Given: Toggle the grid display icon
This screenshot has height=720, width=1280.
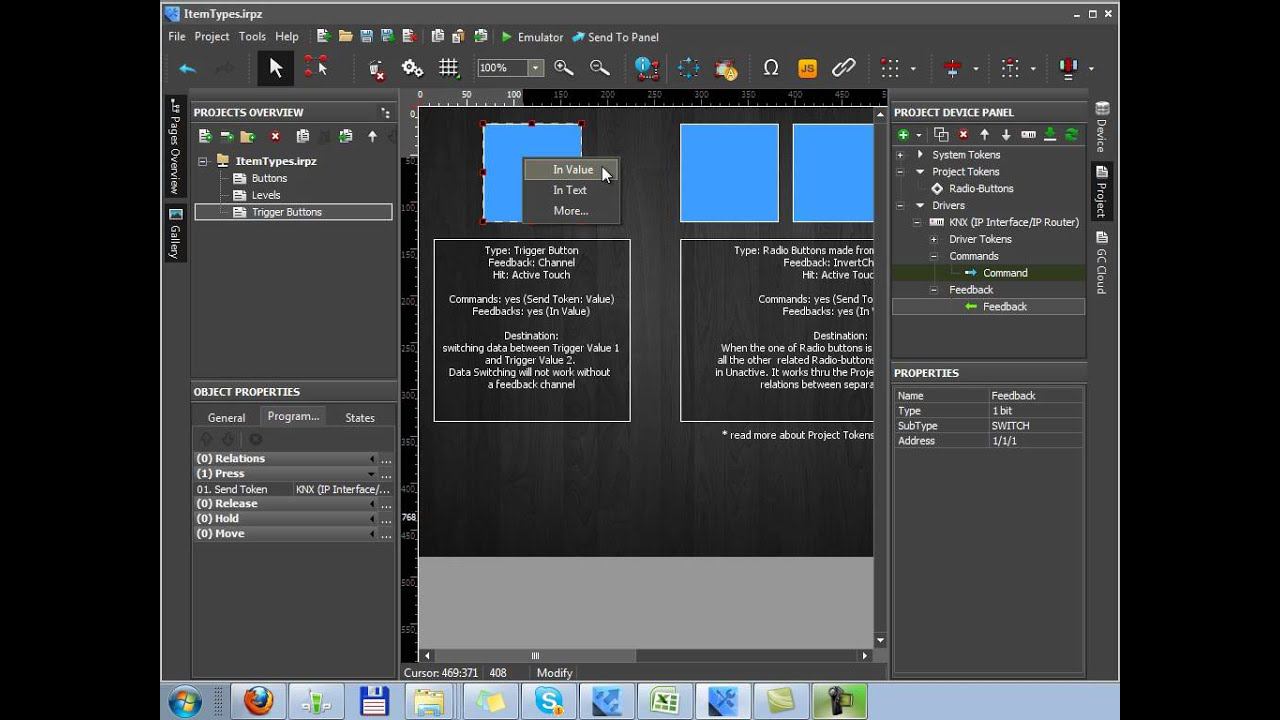Looking at the screenshot, I should coord(448,68).
